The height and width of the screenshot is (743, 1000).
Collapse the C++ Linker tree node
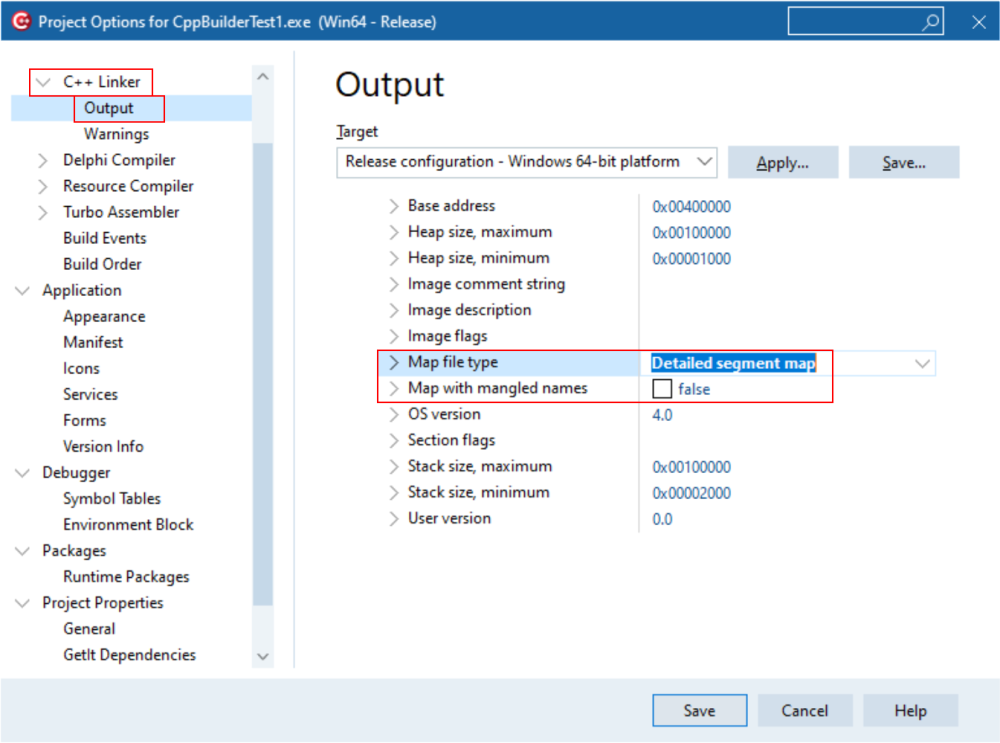(43, 82)
